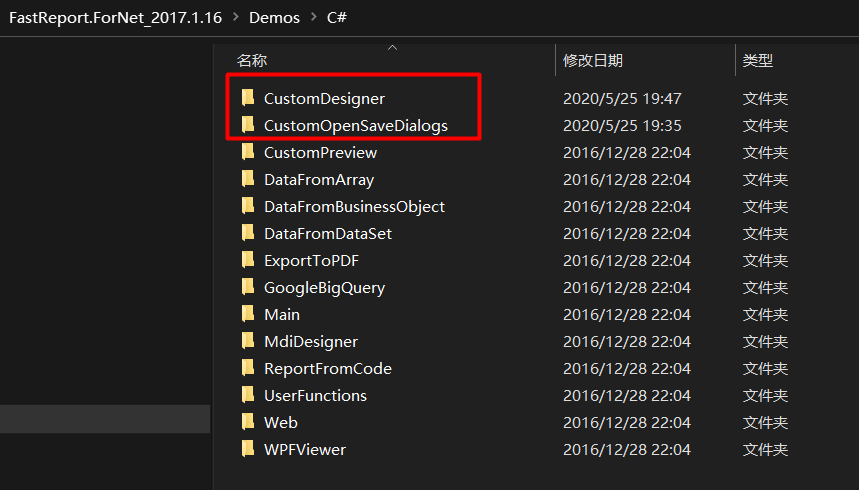
Task: Select the UserFunctions folder name
Action: (x=315, y=396)
